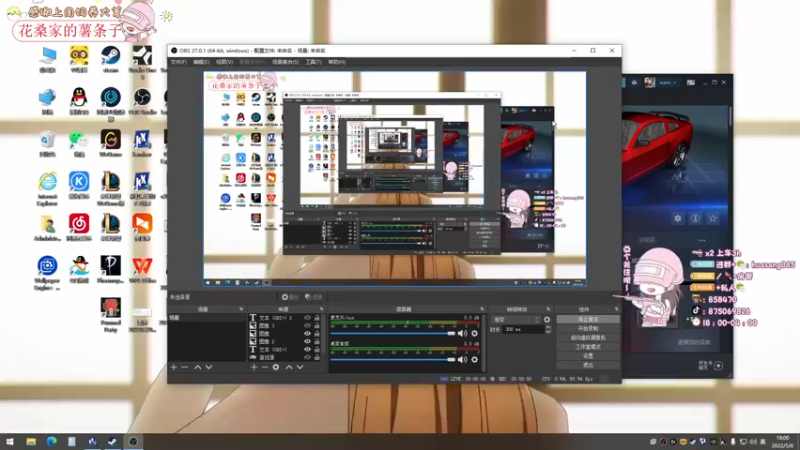This screenshot has height=450, width=800.
Task: Open settings gear for 桌面音频 audio
Action: [474, 360]
